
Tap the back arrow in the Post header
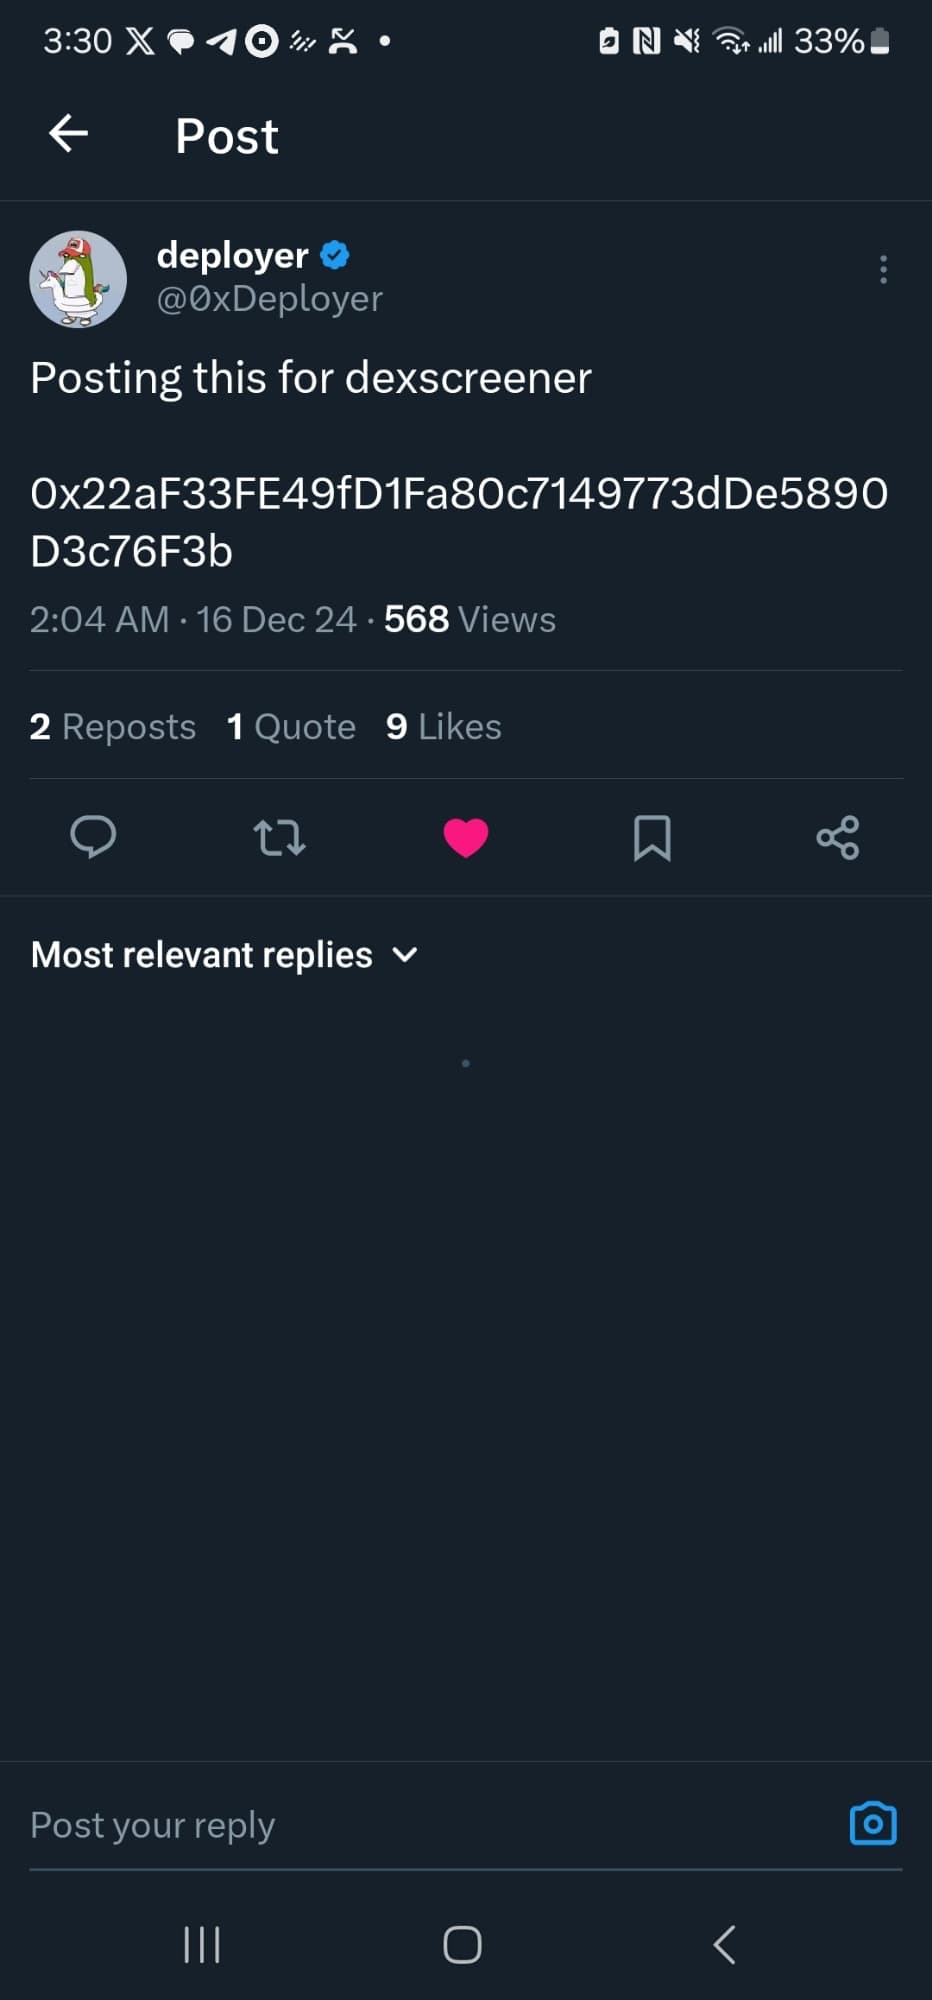click(x=69, y=134)
